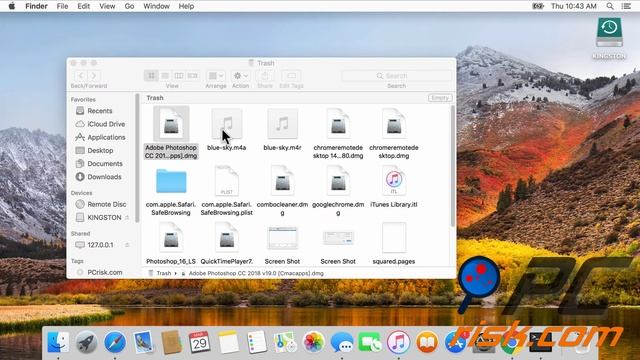Open the Edit menu
This screenshot has height=360, width=640.
[x=84, y=6]
